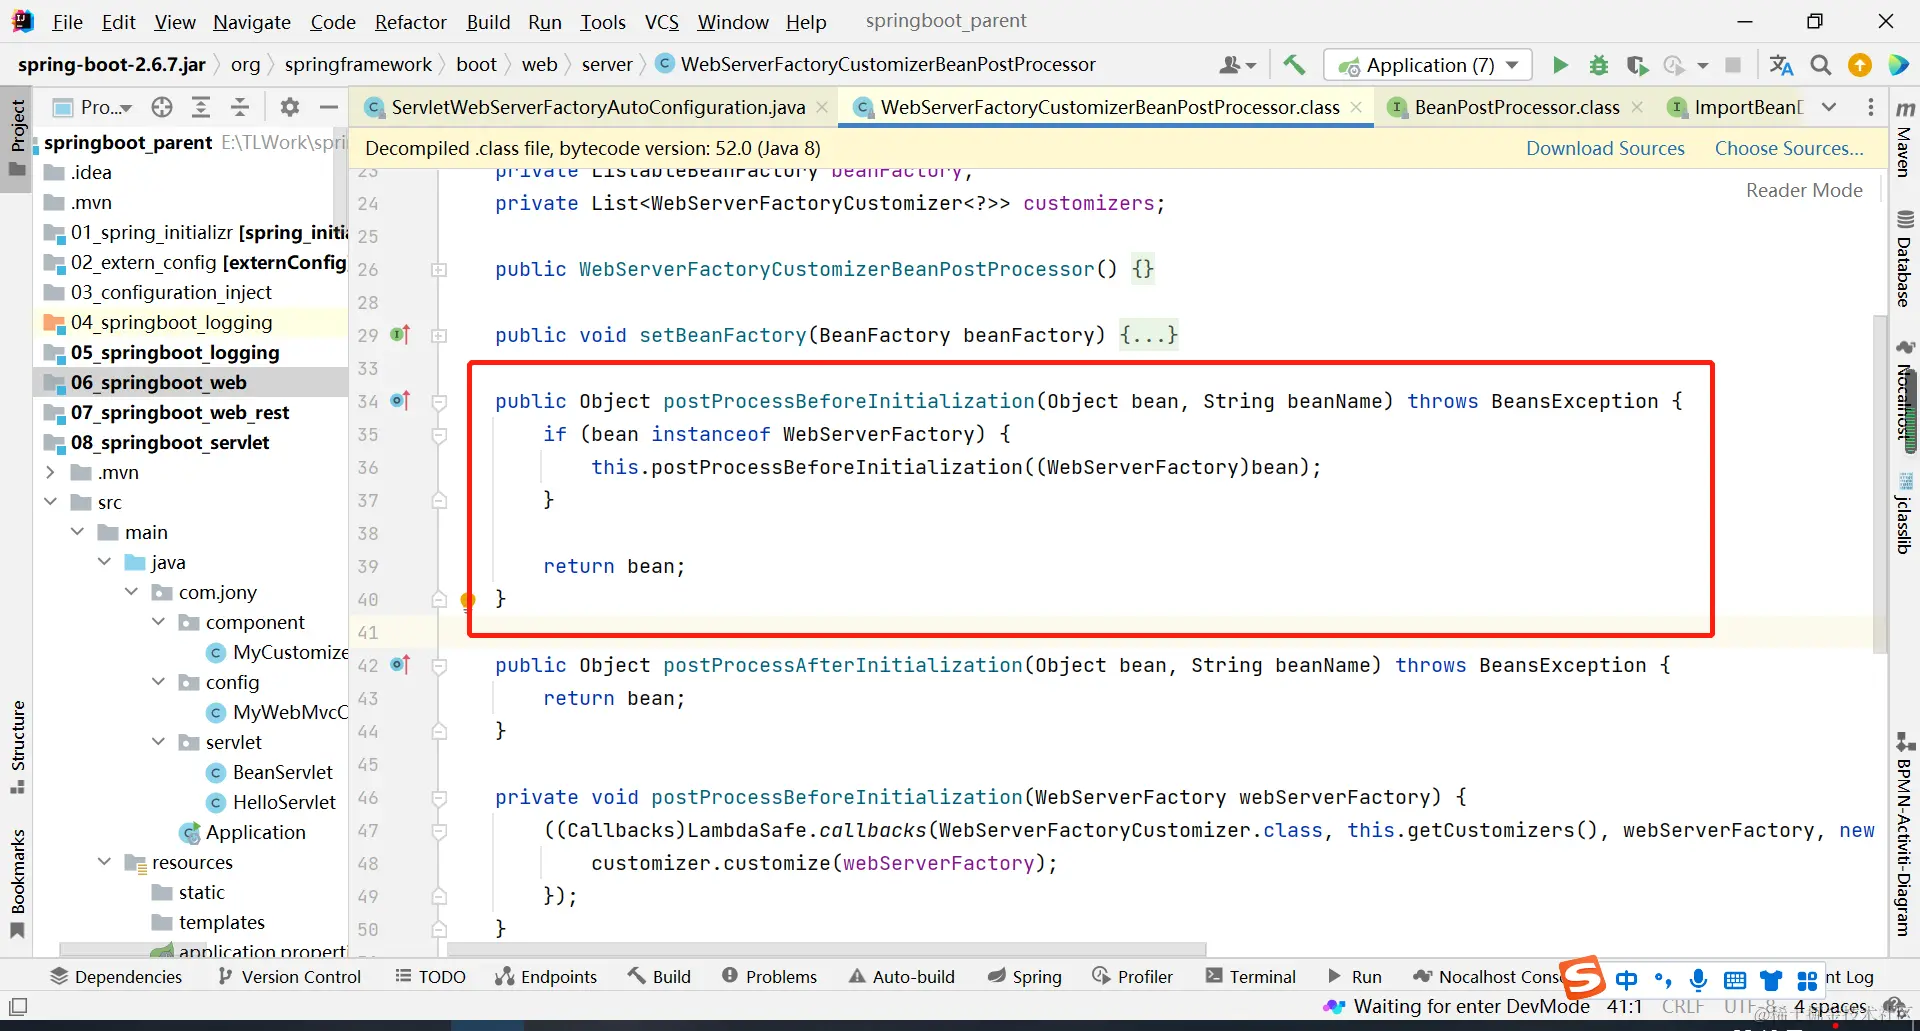Screen dimensions: 1920x1031
Task: Open the Database tool window
Action: [x=1905, y=259]
